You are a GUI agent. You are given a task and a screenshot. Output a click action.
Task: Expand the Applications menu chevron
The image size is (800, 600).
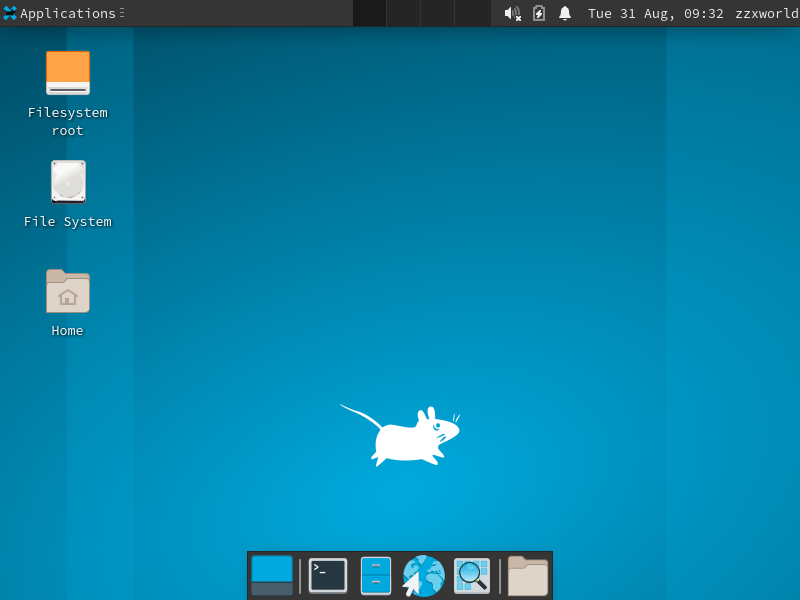(122, 13)
